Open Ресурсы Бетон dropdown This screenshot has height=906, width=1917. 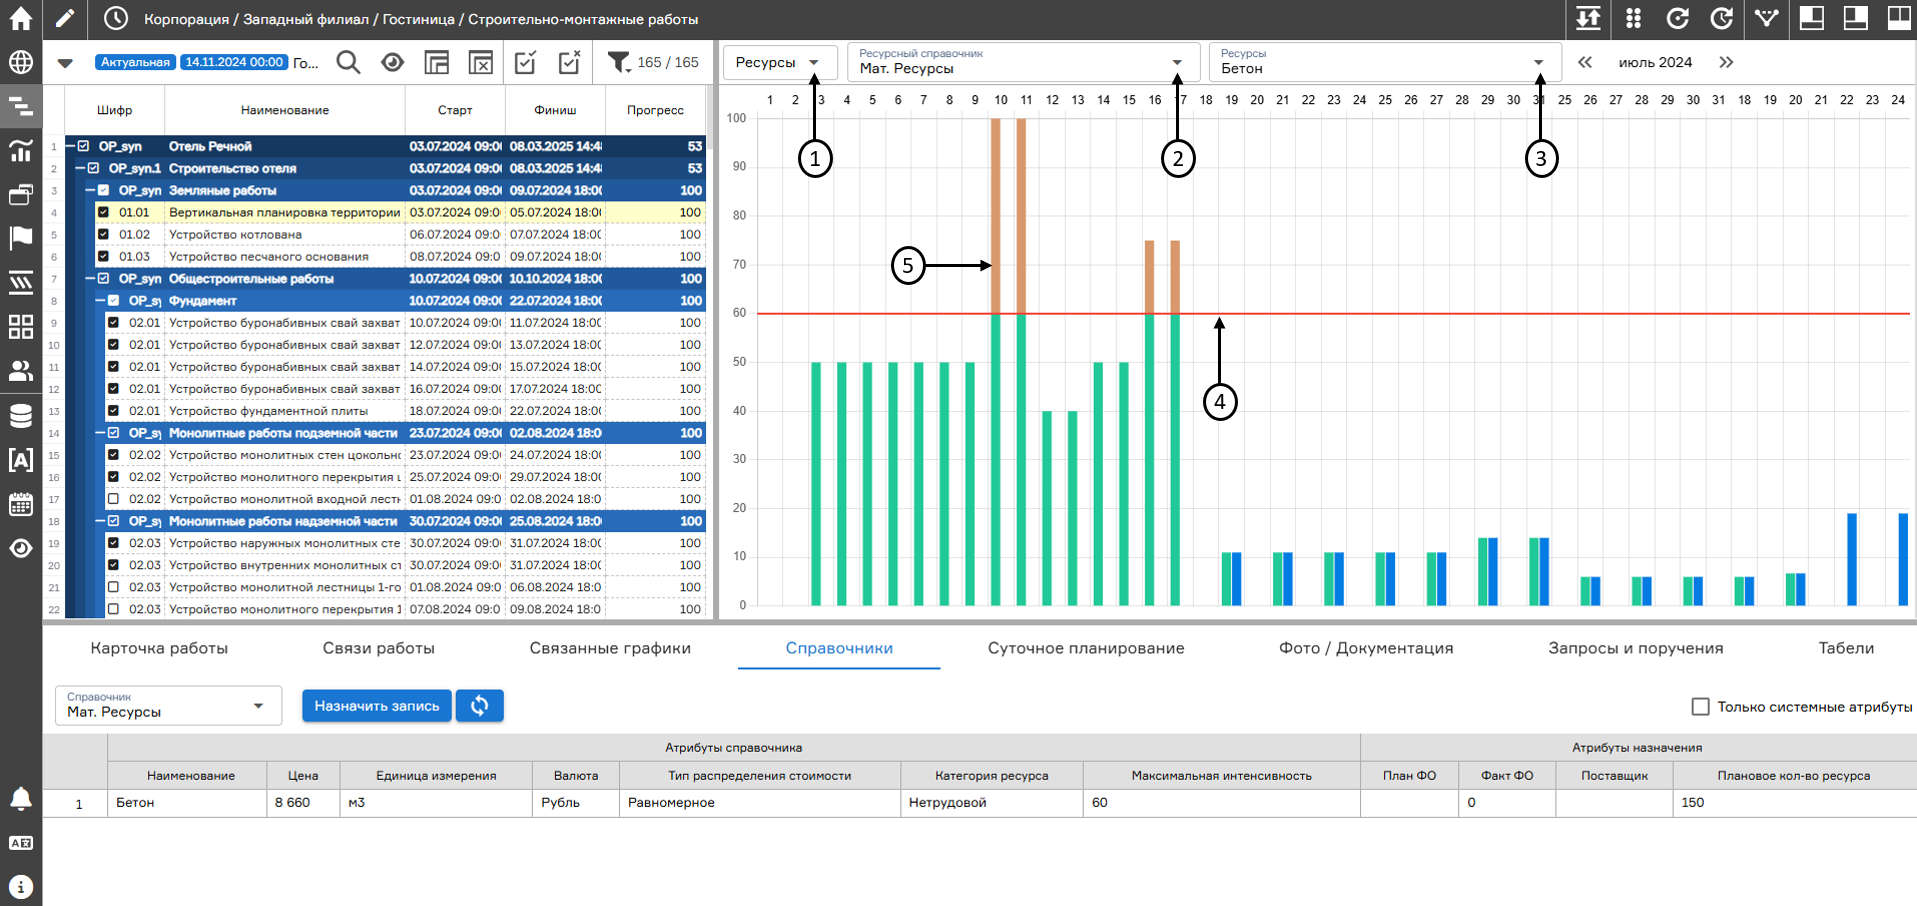1385,62
